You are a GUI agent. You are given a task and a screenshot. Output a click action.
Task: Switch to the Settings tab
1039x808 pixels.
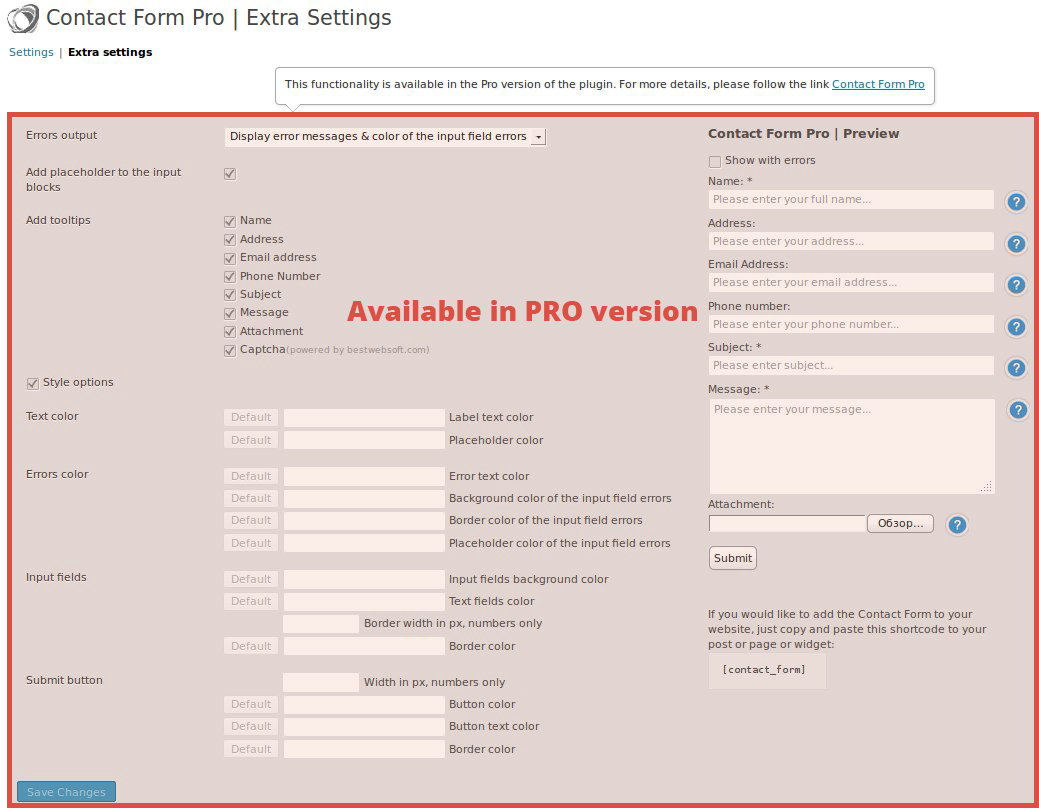(31, 52)
